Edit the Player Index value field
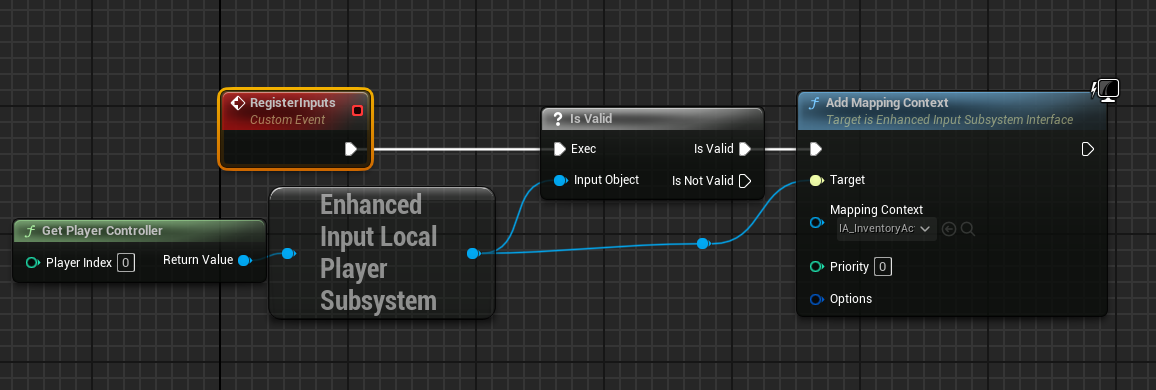 (126, 262)
